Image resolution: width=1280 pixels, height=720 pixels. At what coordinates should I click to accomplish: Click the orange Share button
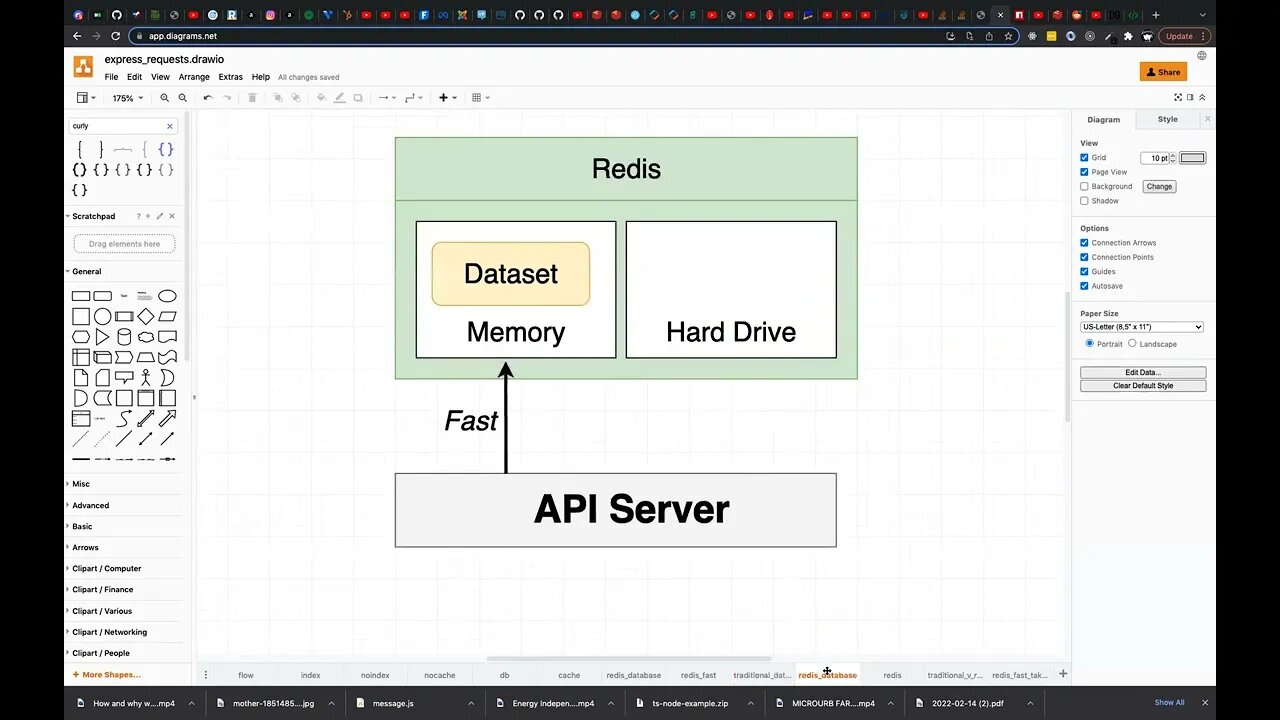point(1162,71)
